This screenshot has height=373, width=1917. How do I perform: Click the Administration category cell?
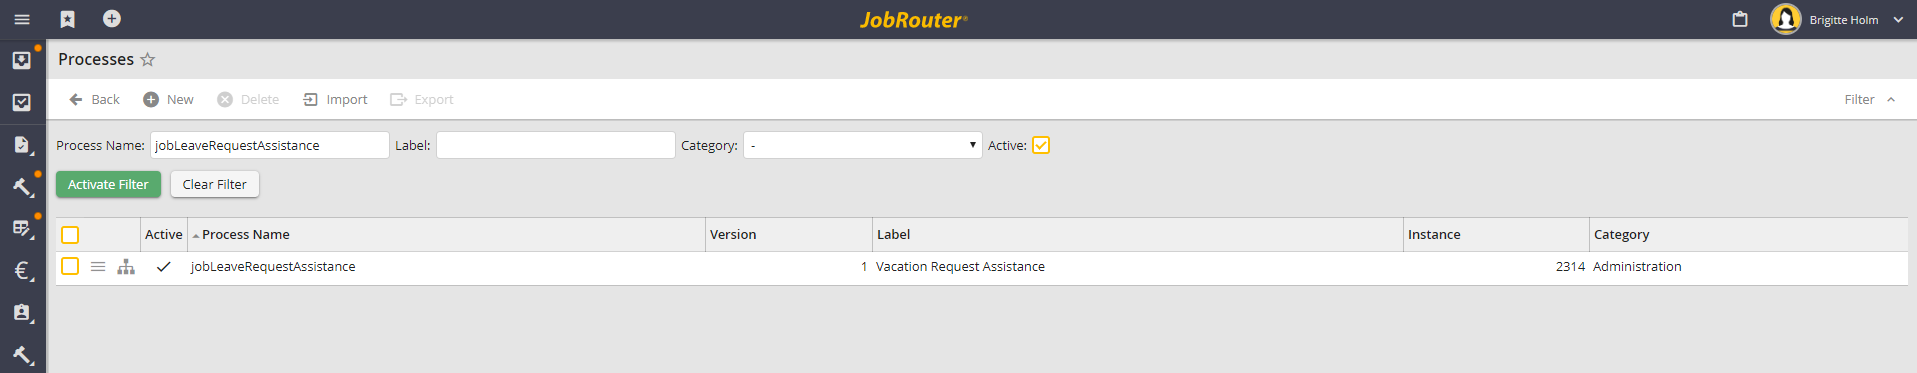(1637, 266)
